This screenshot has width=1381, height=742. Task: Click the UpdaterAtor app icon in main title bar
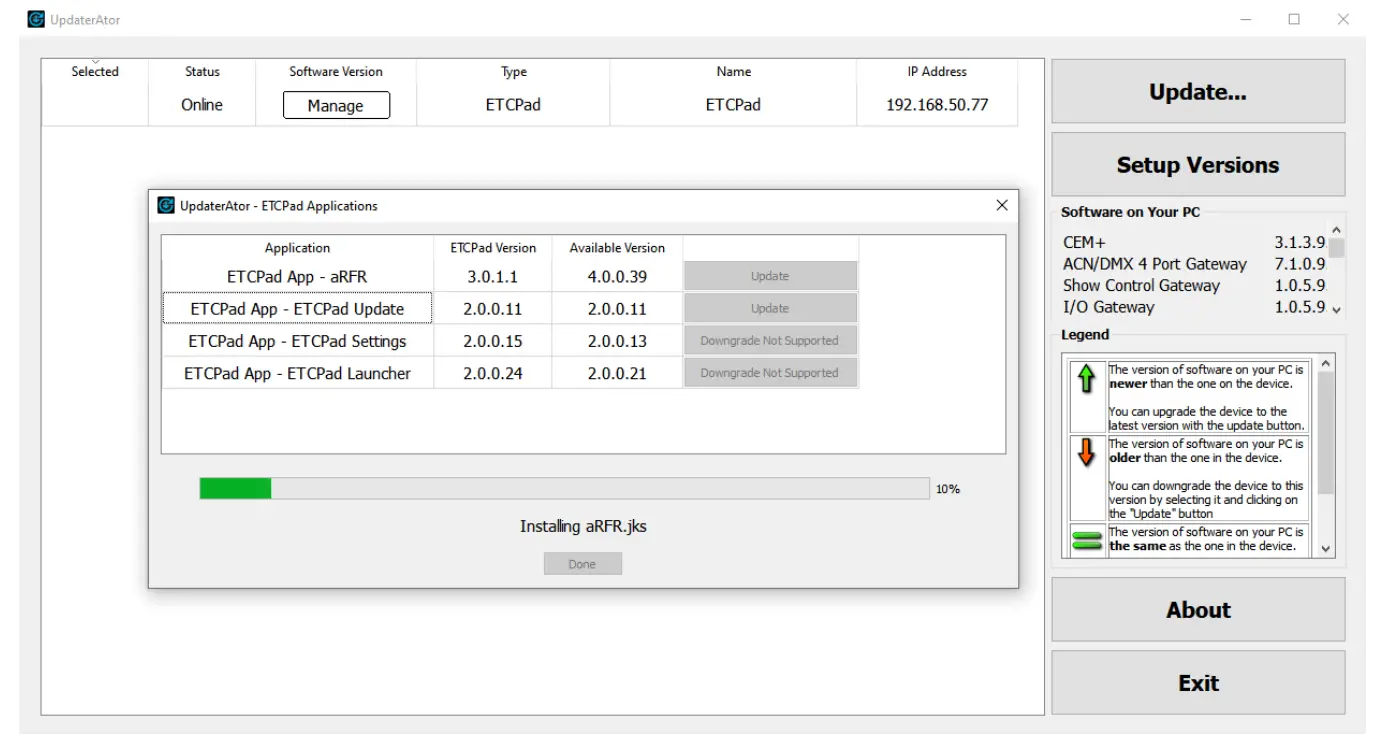pyautogui.click(x=36, y=19)
